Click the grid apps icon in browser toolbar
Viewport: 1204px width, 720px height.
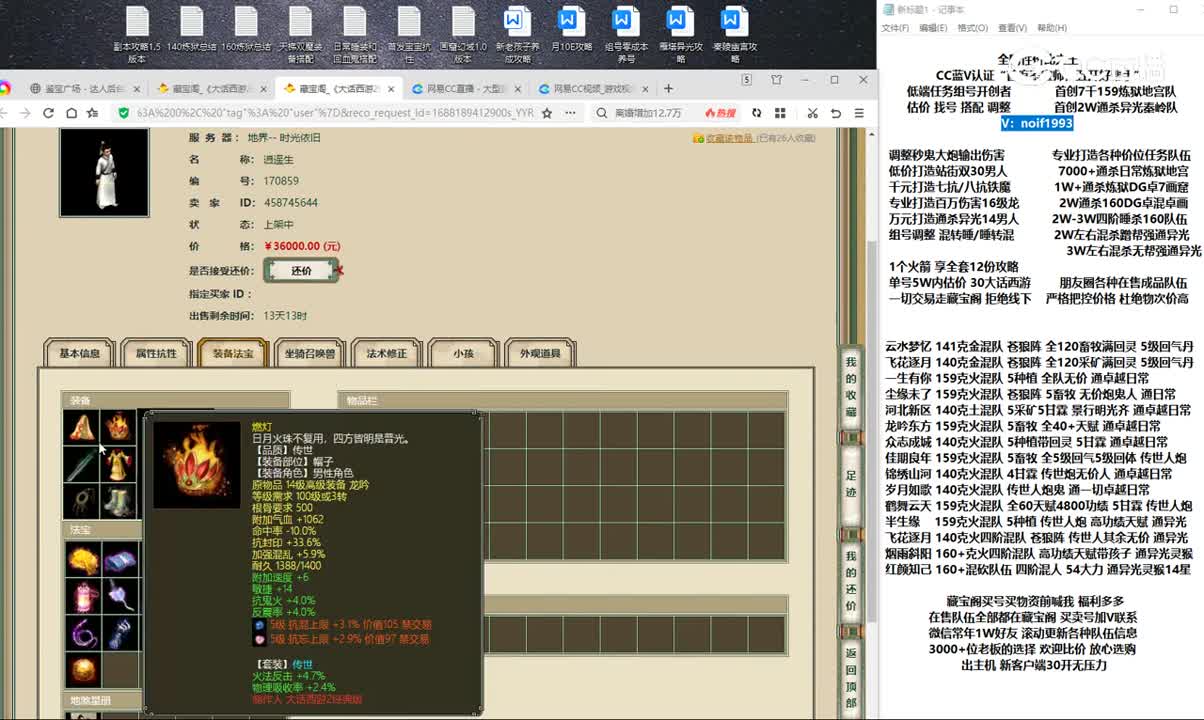tap(781, 113)
